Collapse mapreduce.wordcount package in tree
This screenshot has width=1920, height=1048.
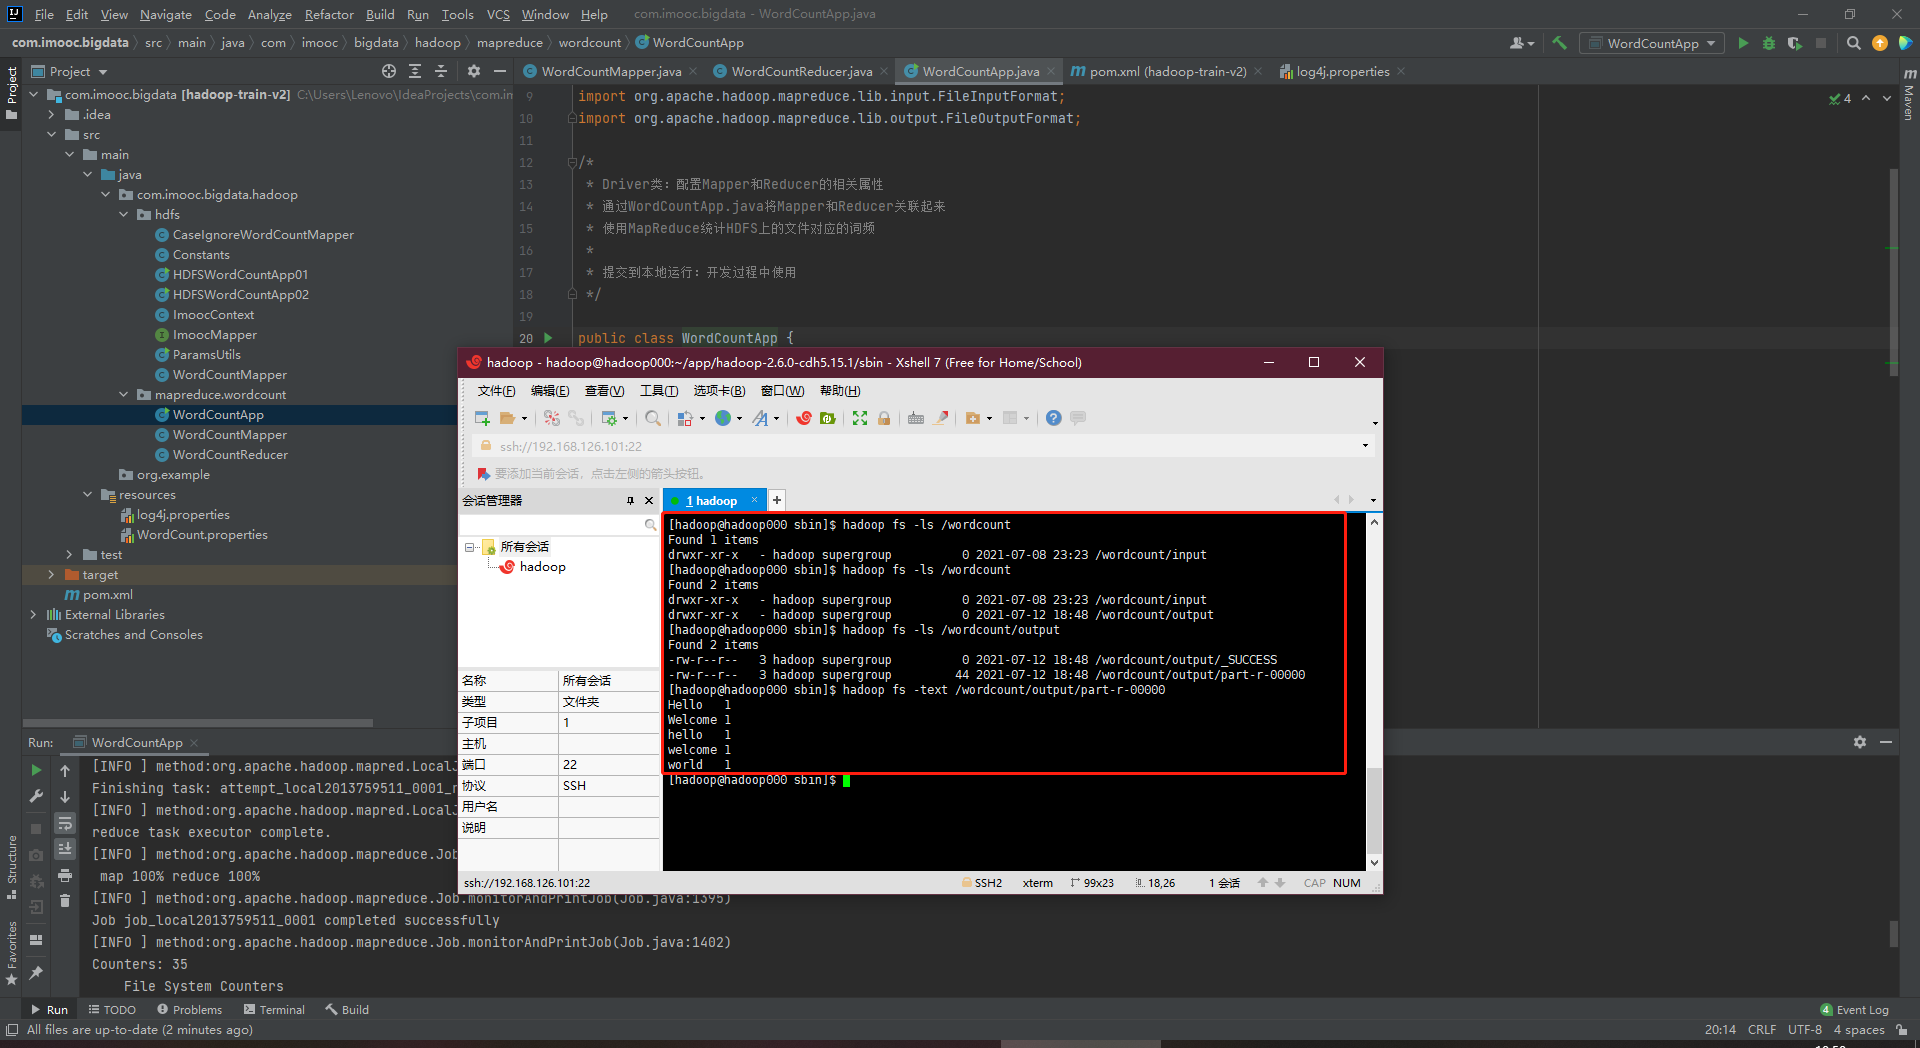pos(124,394)
